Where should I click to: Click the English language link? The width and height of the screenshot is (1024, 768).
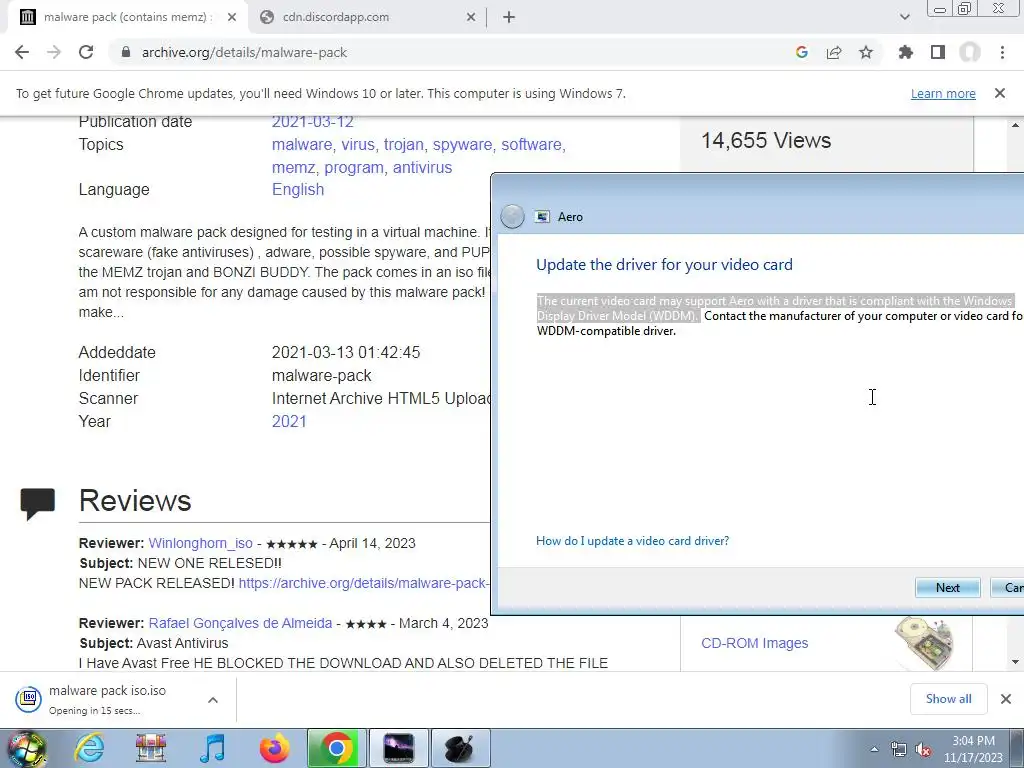[298, 189]
